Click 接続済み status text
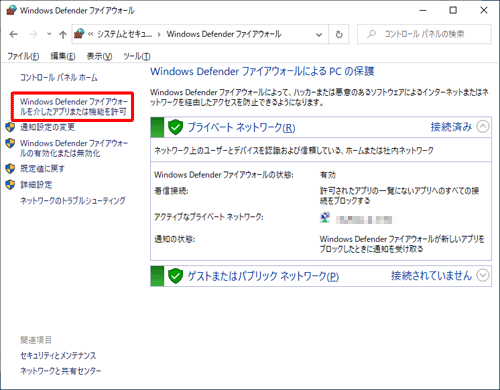Viewport: 500px width, 390px height. (x=451, y=127)
